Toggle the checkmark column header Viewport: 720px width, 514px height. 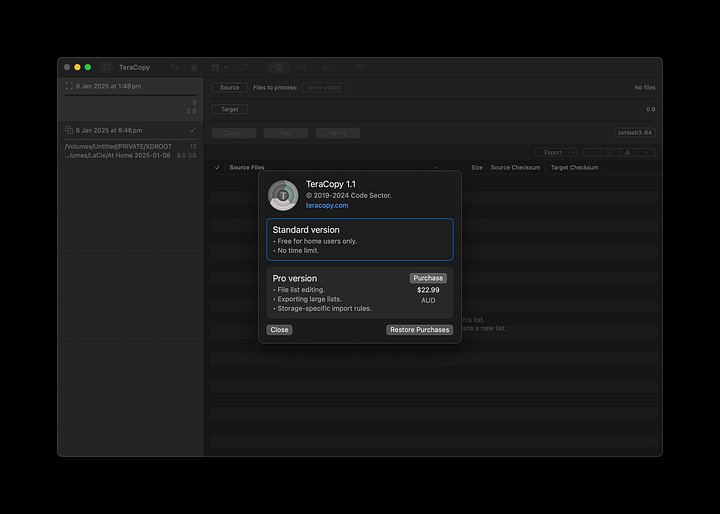coord(217,167)
